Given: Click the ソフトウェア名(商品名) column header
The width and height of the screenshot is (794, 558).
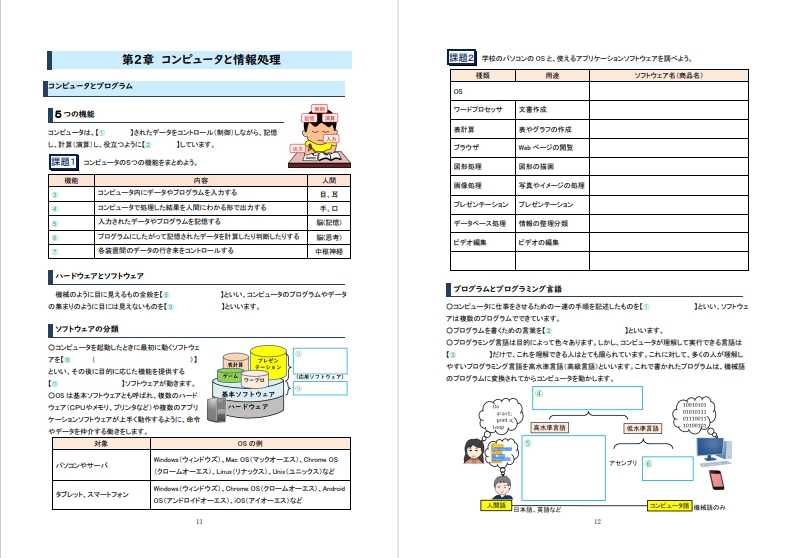Looking at the screenshot, I should coord(669,75).
